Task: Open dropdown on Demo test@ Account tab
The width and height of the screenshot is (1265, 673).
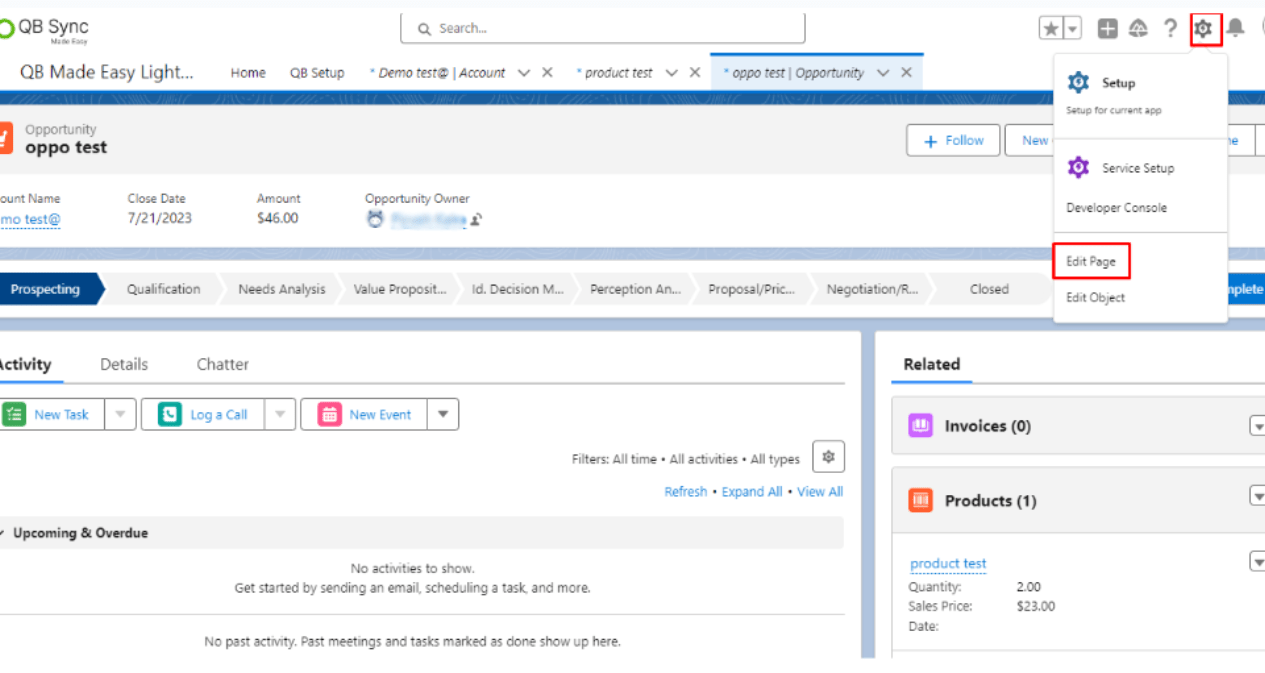Action: coord(524,73)
